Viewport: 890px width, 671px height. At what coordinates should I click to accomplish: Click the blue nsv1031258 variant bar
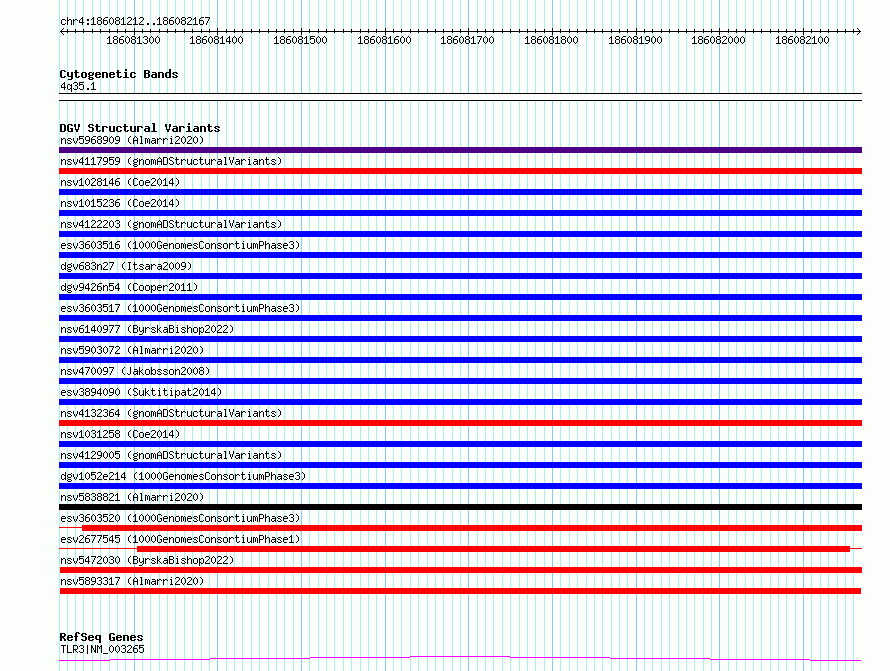coord(460,444)
